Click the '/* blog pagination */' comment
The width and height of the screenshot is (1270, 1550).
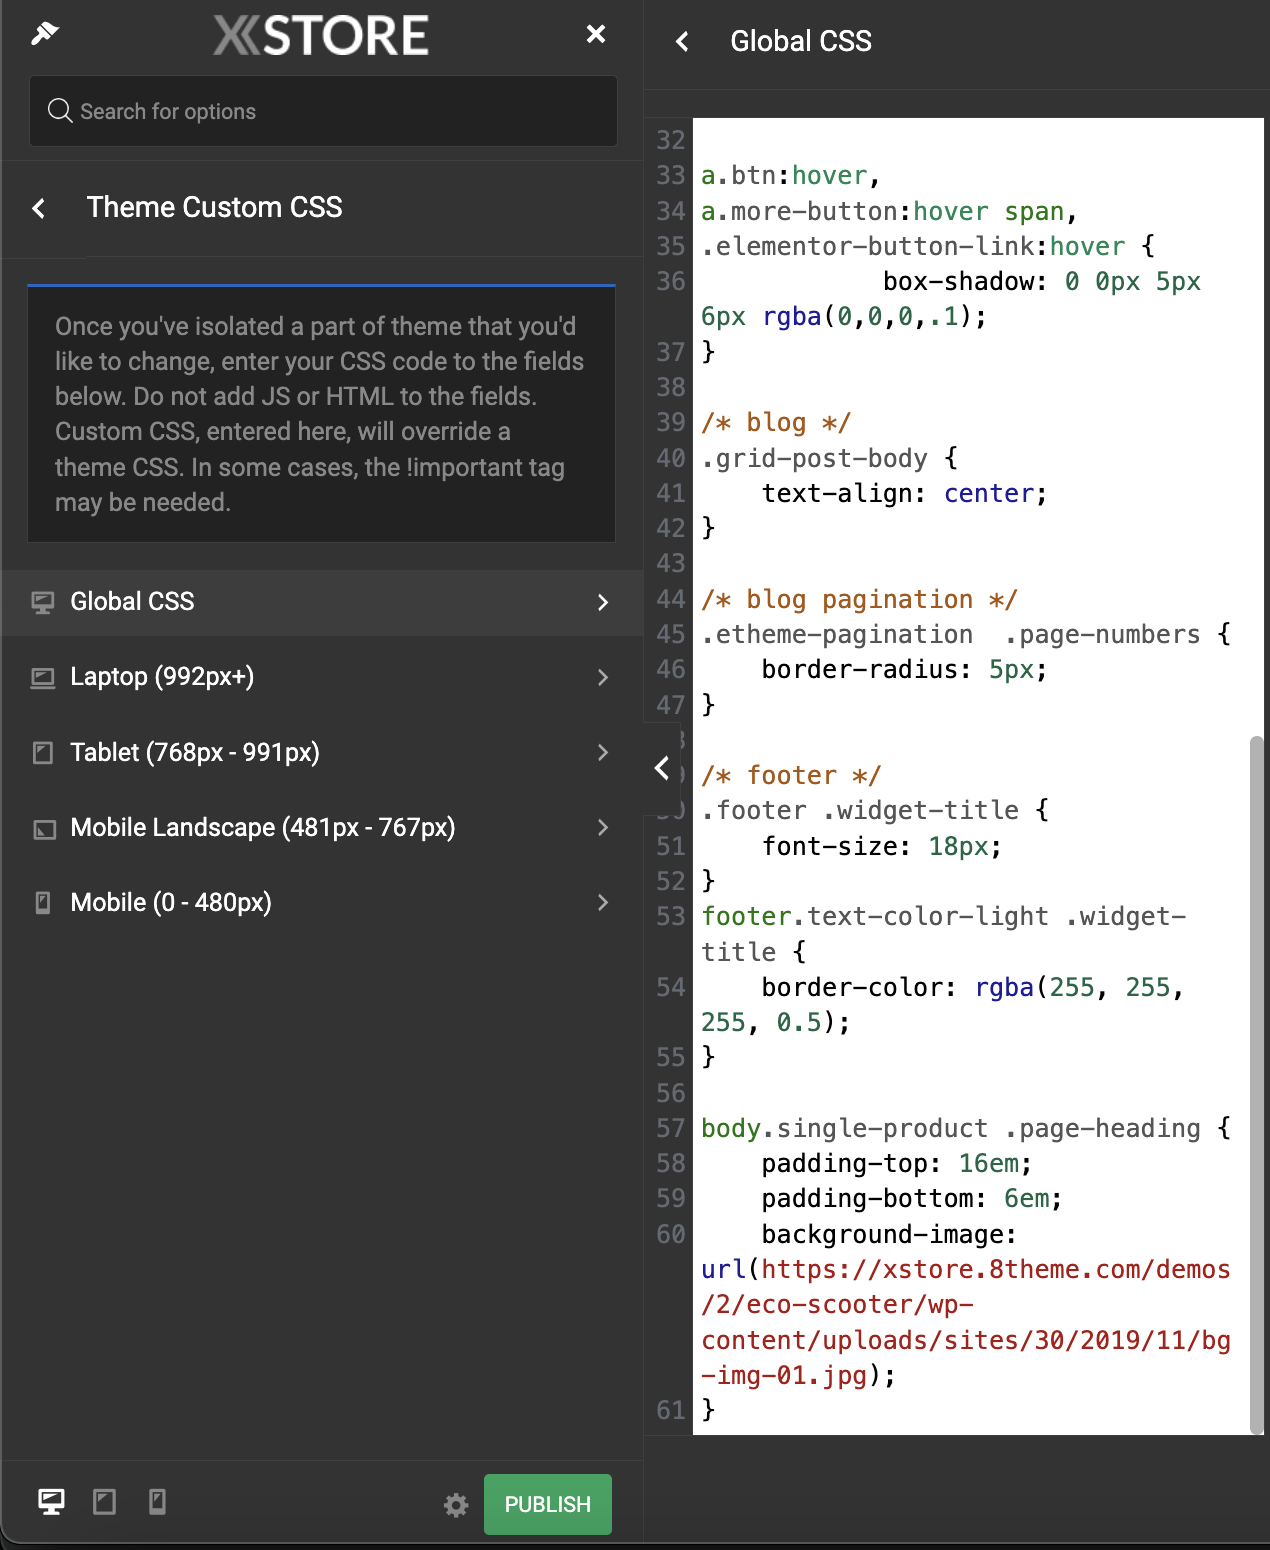pos(859,599)
